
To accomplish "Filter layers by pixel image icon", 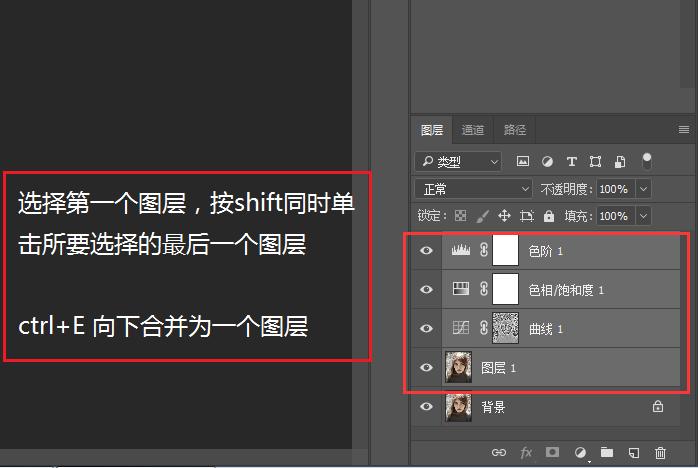I will (523, 161).
